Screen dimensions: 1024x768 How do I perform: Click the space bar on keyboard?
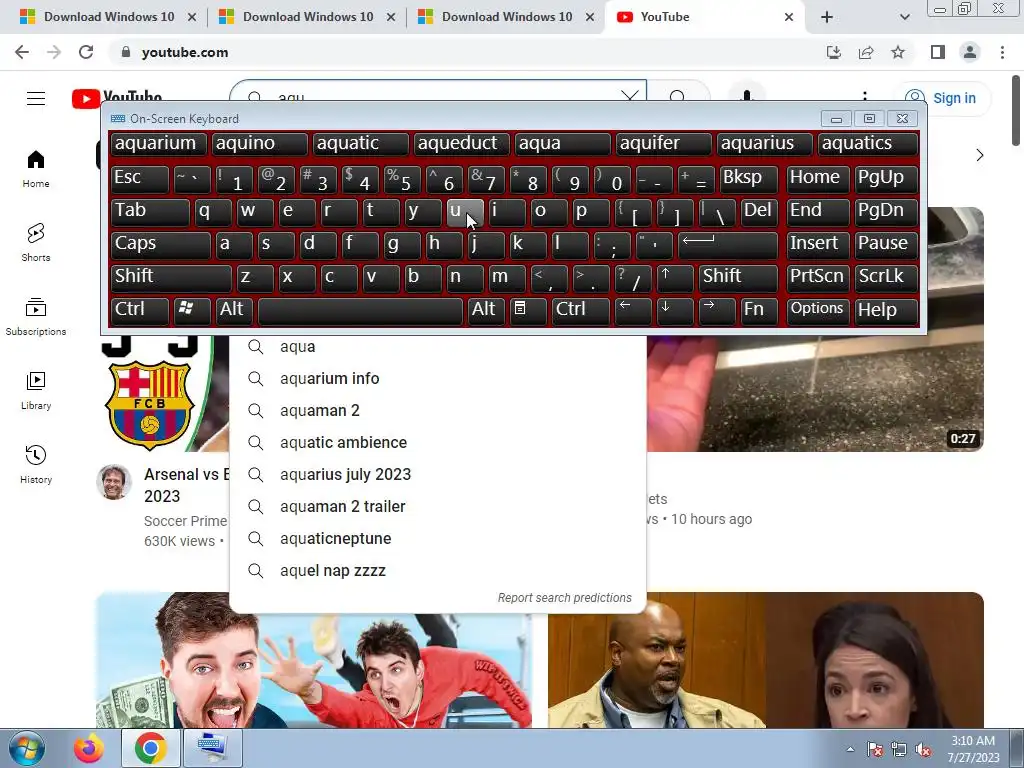(x=360, y=310)
